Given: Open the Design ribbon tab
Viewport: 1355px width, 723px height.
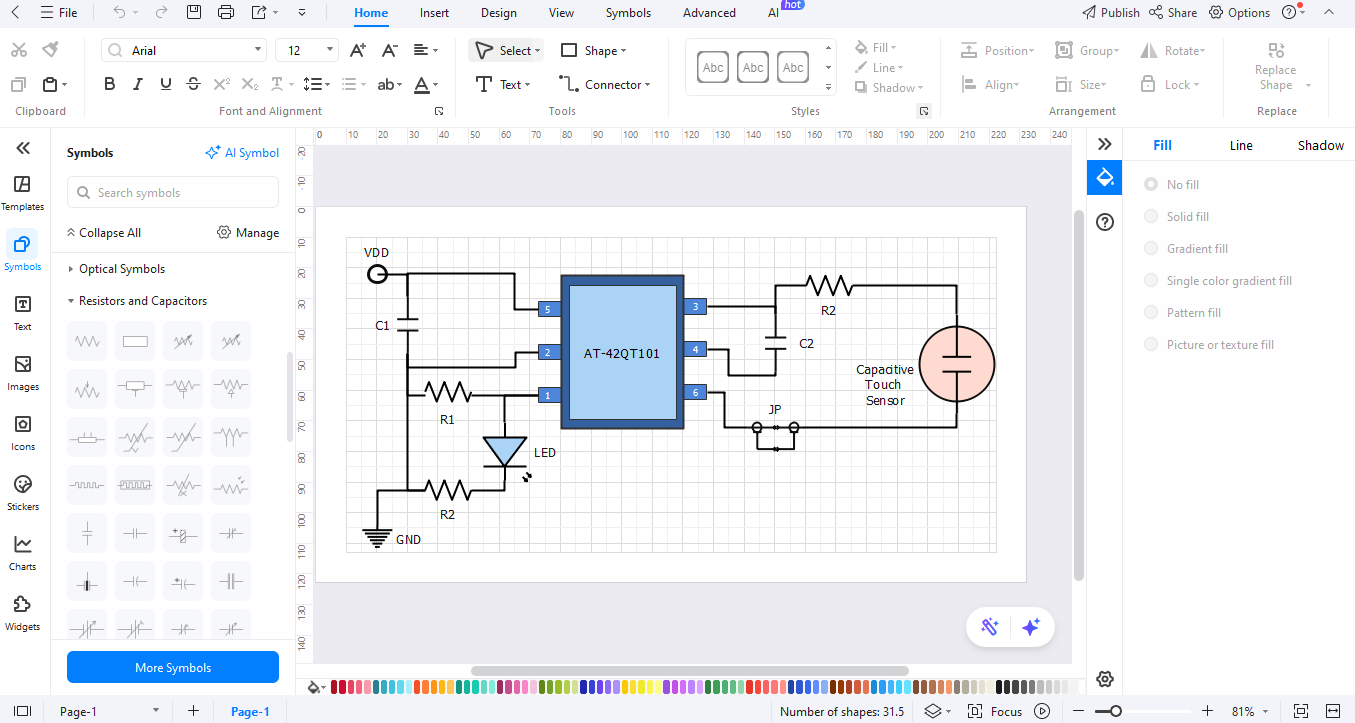Looking at the screenshot, I should (498, 13).
